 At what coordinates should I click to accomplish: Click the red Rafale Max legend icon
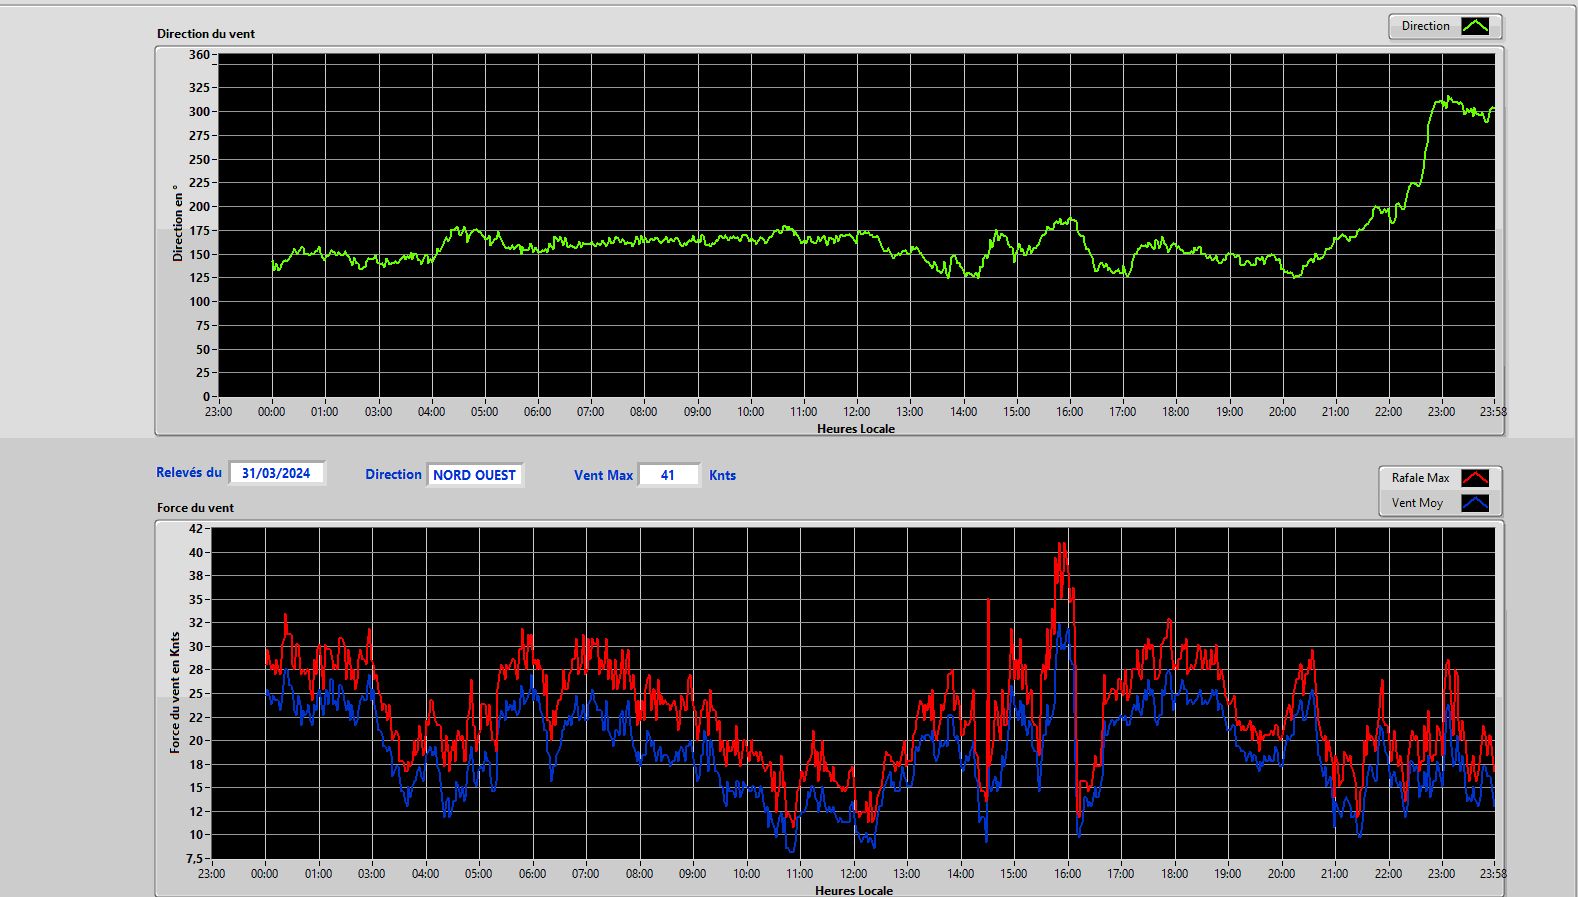point(1475,478)
